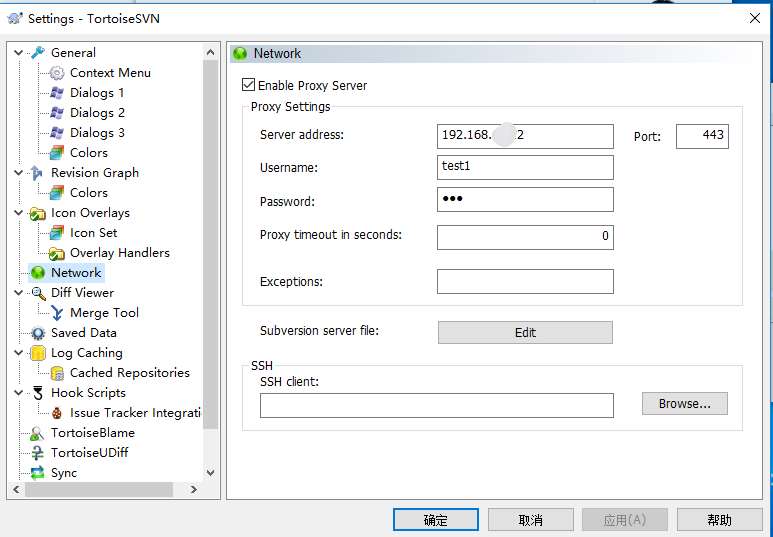Click the Dialogs 3 flag icon
This screenshot has width=773, height=537.
[57, 133]
